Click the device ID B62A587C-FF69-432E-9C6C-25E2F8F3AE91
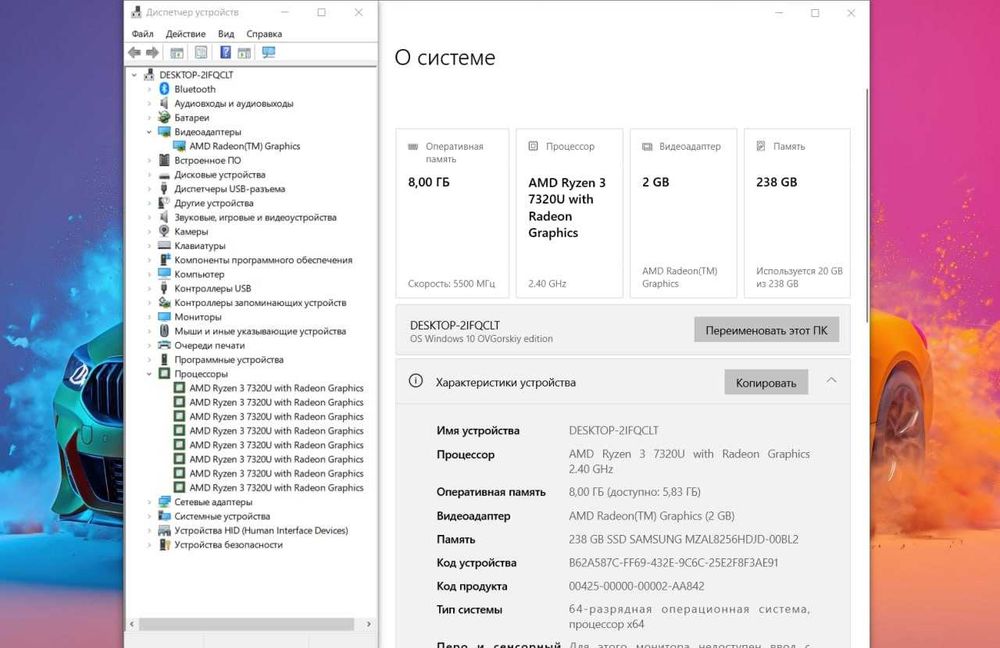This screenshot has width=1000, height=648. pos(673,563)
